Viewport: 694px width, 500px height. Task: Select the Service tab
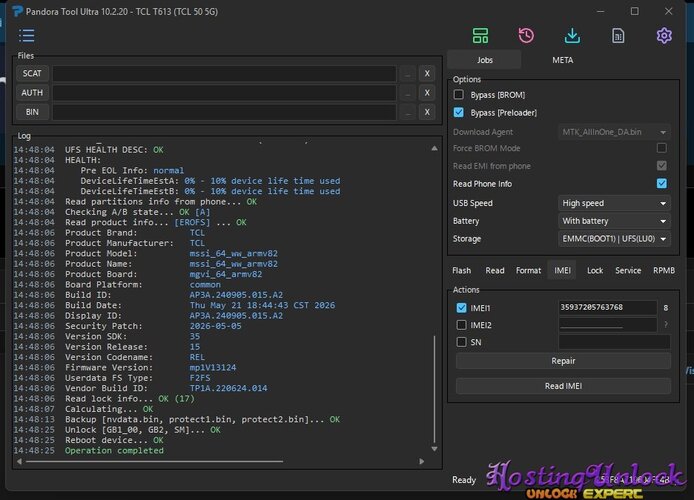(x=628, y=270)
